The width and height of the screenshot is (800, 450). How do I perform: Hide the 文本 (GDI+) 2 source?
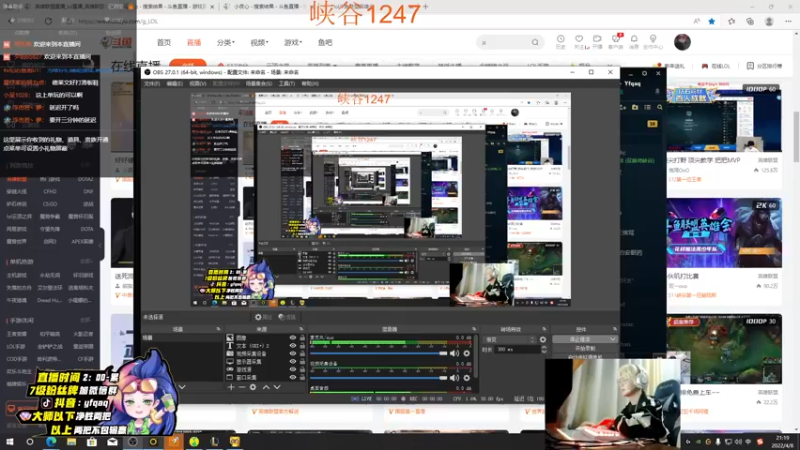tap(293, 345)
